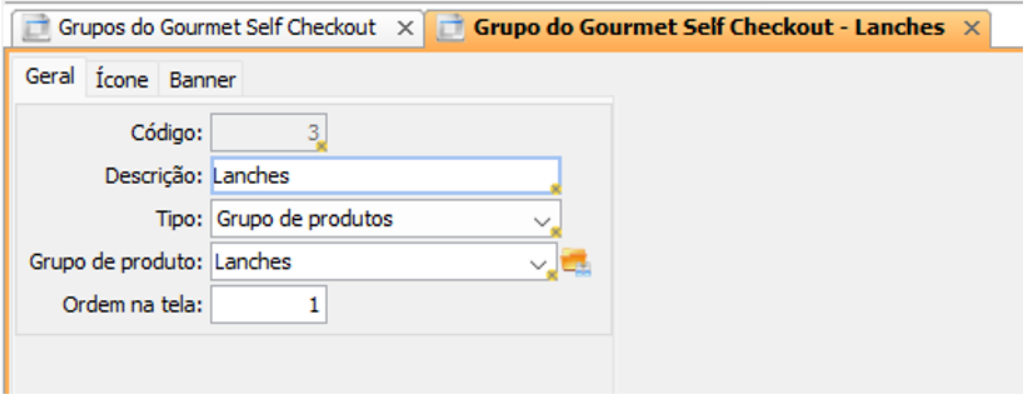This screenshot has height=396, width=1025.
Task: Switch to the Ícone tab
Action: coord(122,80)
